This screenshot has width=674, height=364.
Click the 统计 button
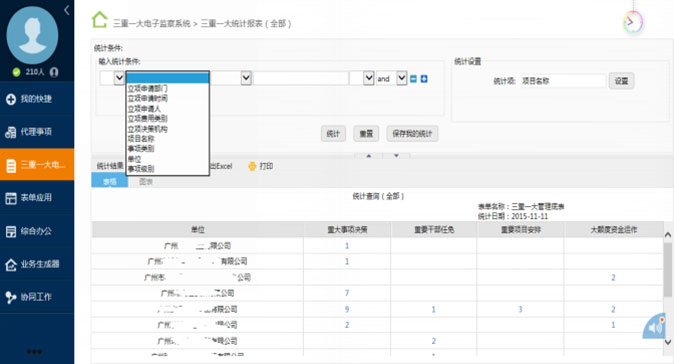coord(333,134)
